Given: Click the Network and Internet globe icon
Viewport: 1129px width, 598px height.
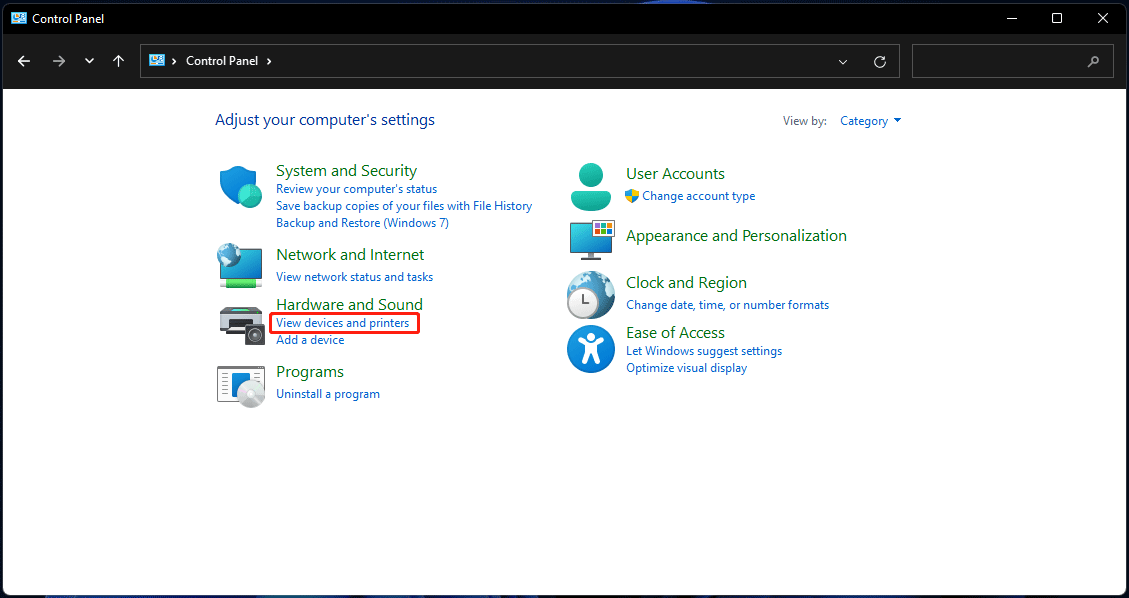Looking at the screenshot, I should pos(240,266).
